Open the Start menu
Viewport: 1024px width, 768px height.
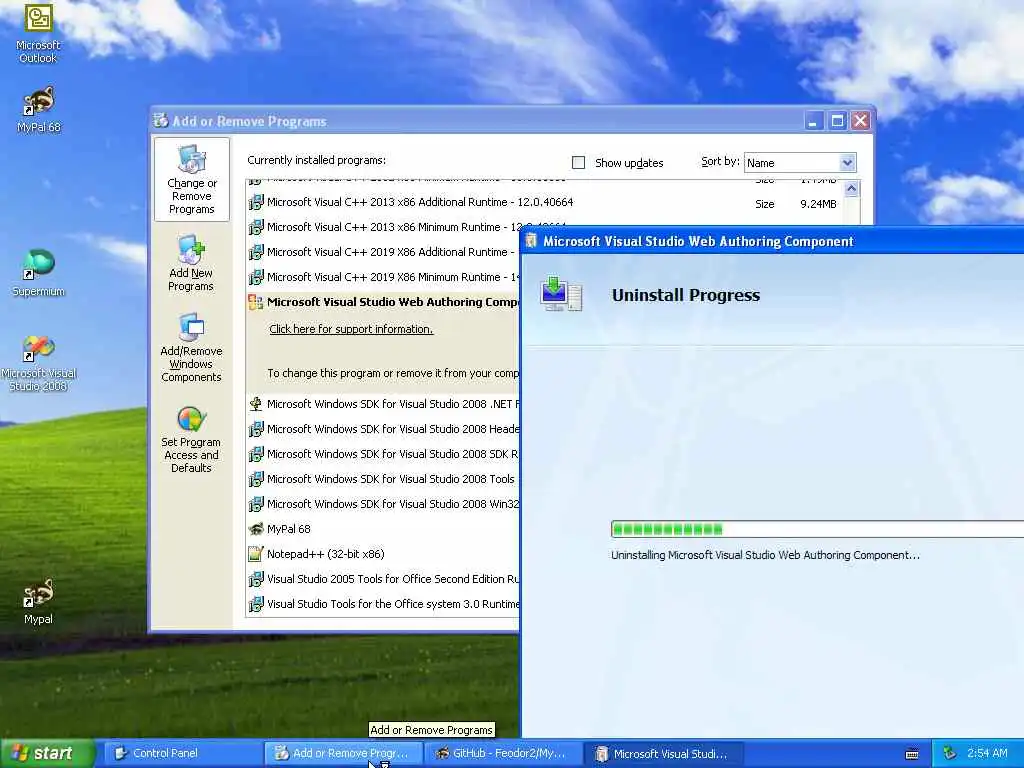pos(47,753)
